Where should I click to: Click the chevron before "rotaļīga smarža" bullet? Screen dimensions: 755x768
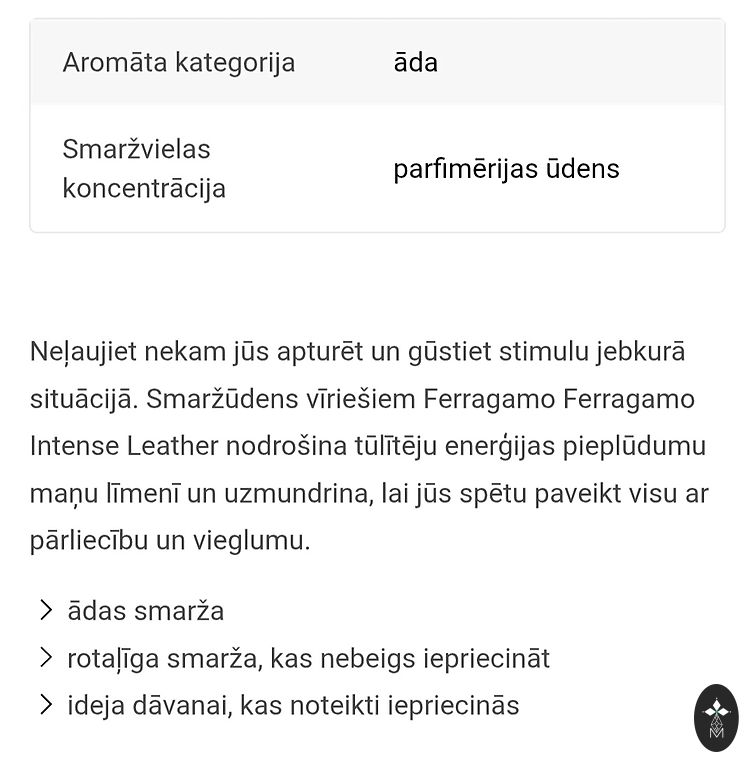coord(45,657)
